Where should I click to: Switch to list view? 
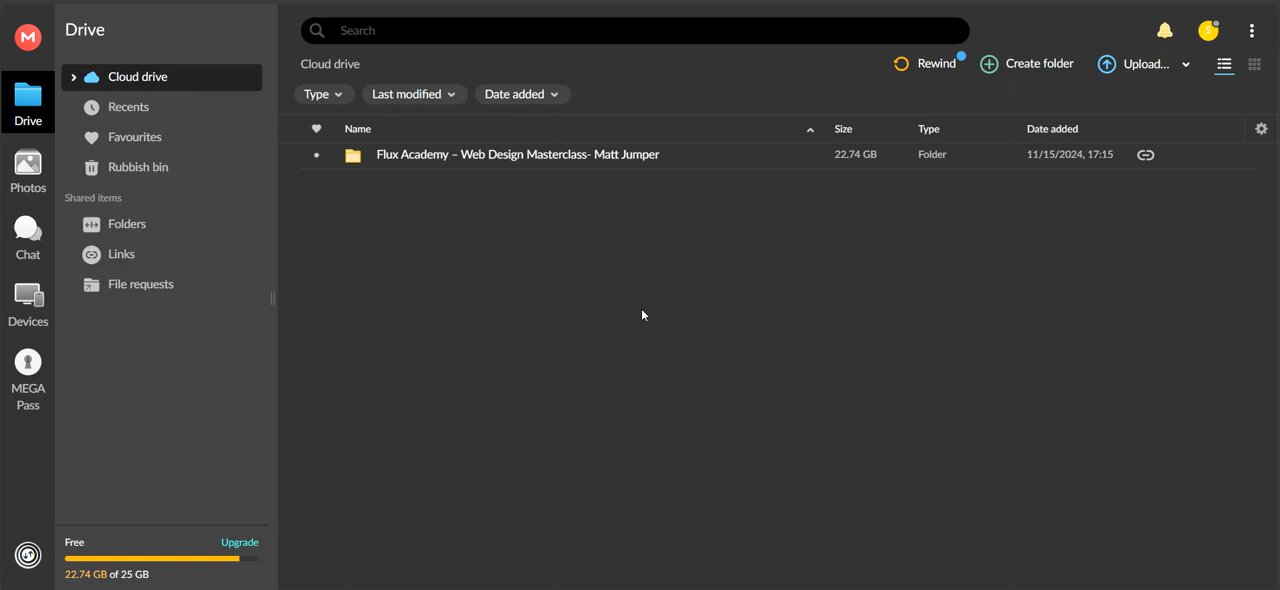click(1224, 64)
